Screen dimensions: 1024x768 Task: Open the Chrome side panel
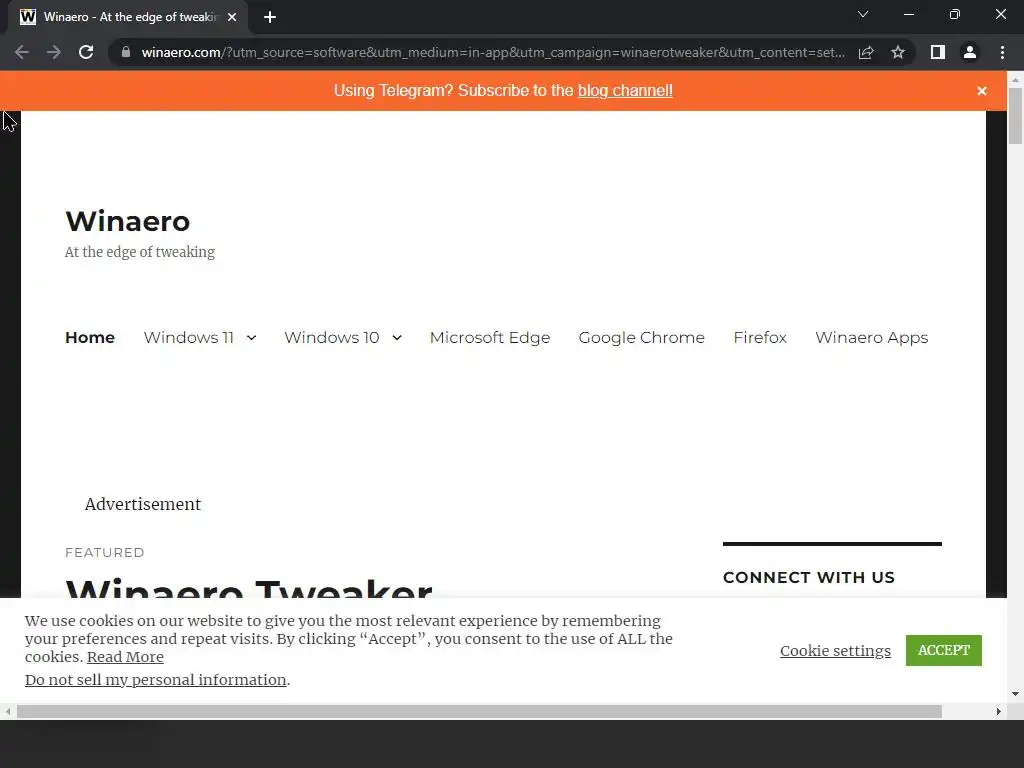pyautogui.click(x=938, y=52)
